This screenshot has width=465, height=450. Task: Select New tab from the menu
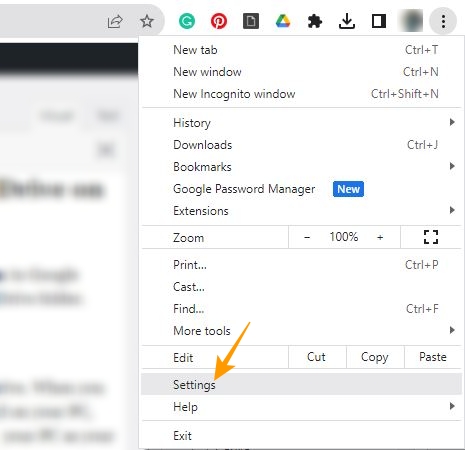click(301, 50)
